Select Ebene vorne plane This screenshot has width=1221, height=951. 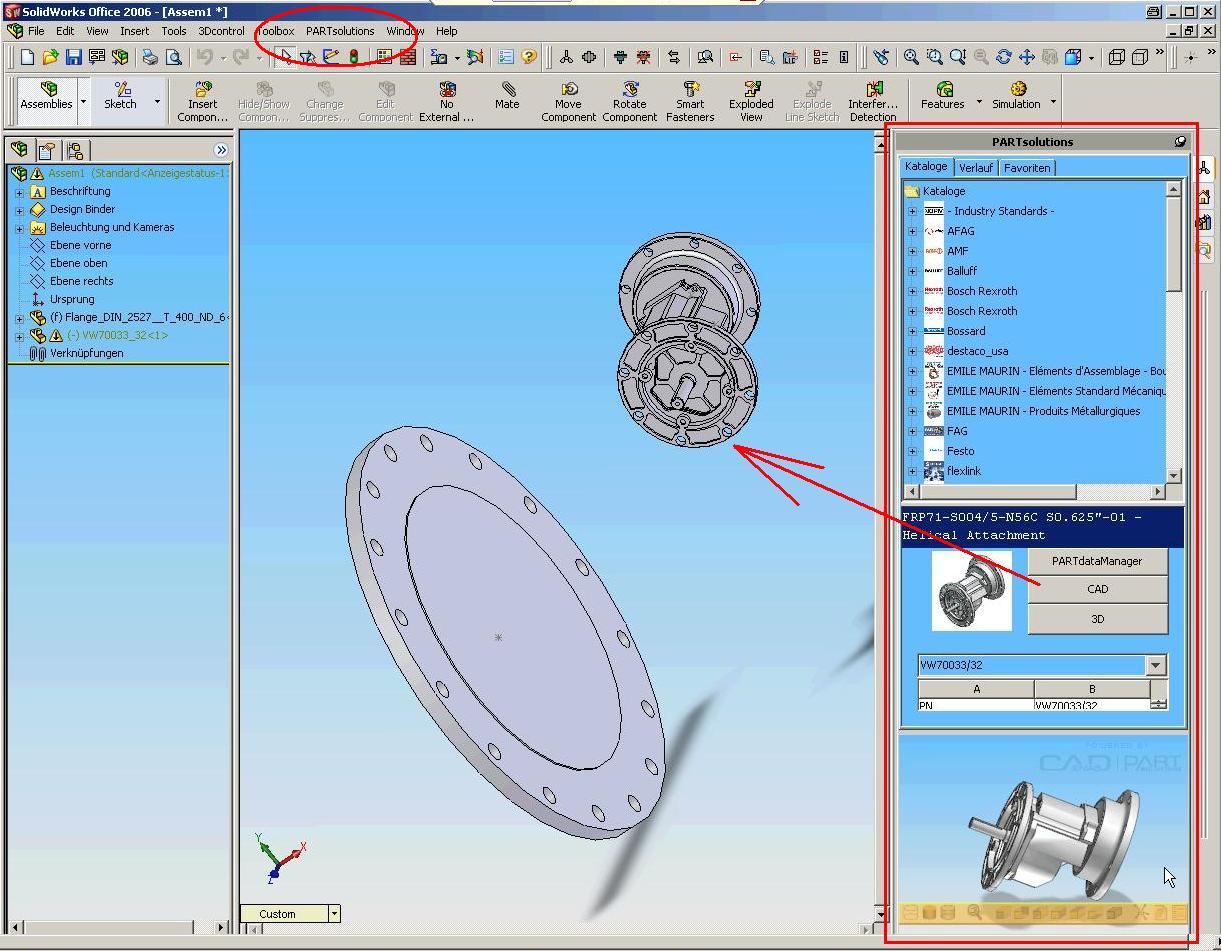click(80, 245)
